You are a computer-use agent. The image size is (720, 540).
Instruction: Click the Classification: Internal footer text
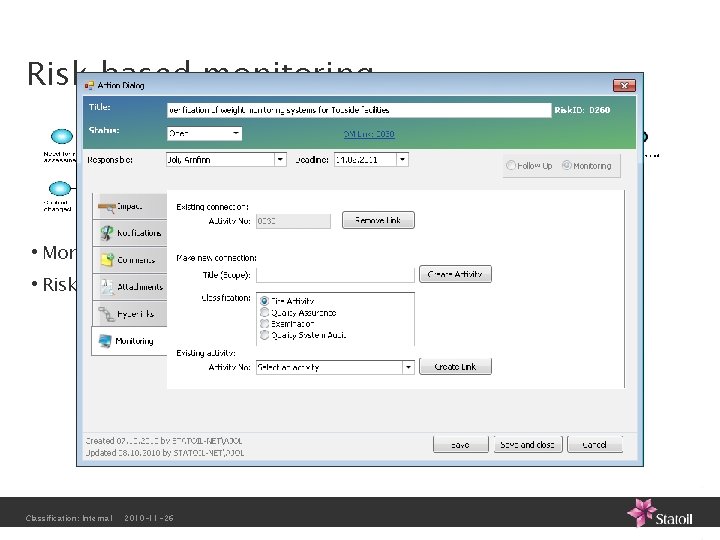pyautogui.click(x=69, y=518)
